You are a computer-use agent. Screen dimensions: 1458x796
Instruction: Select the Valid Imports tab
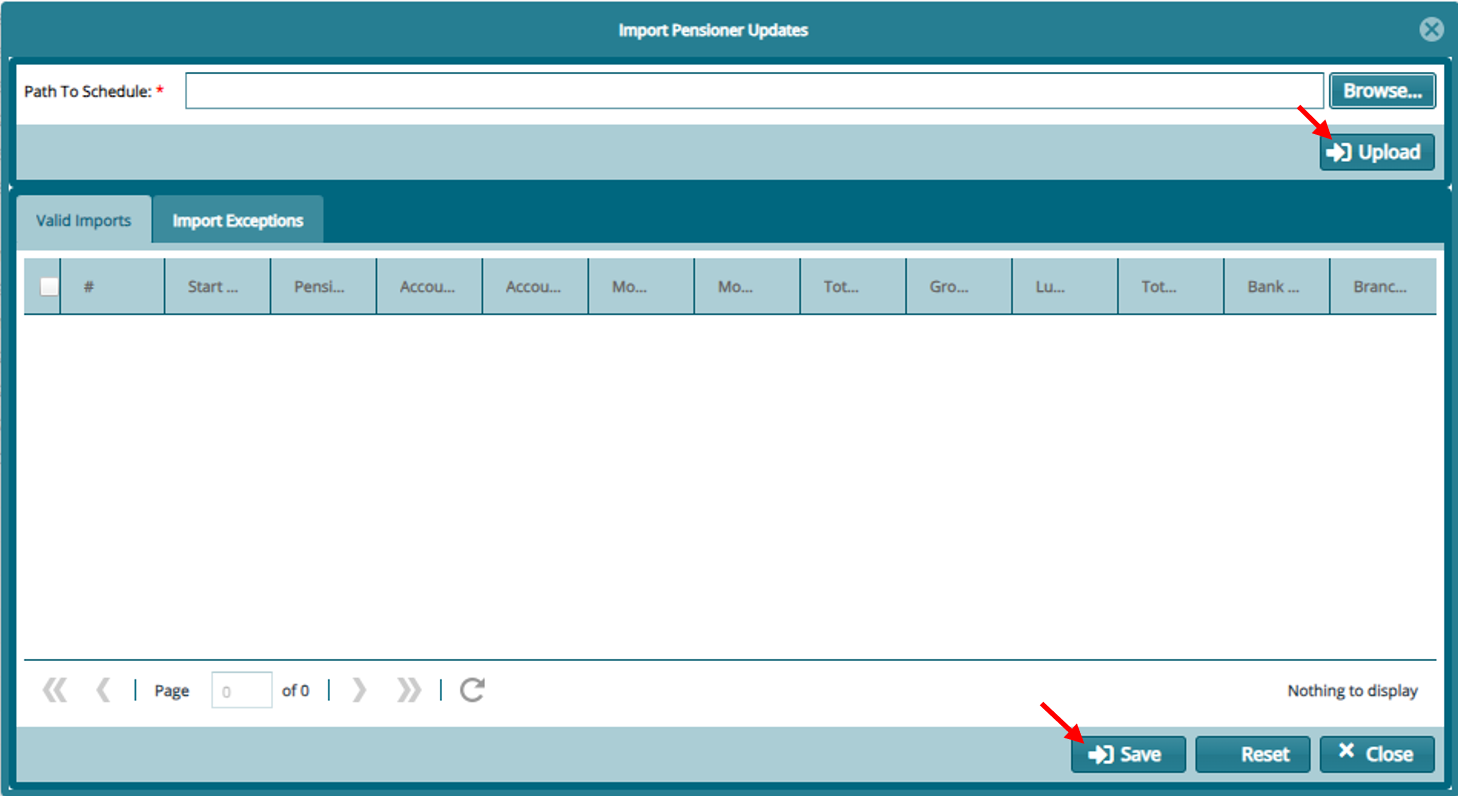pos(84,221)
